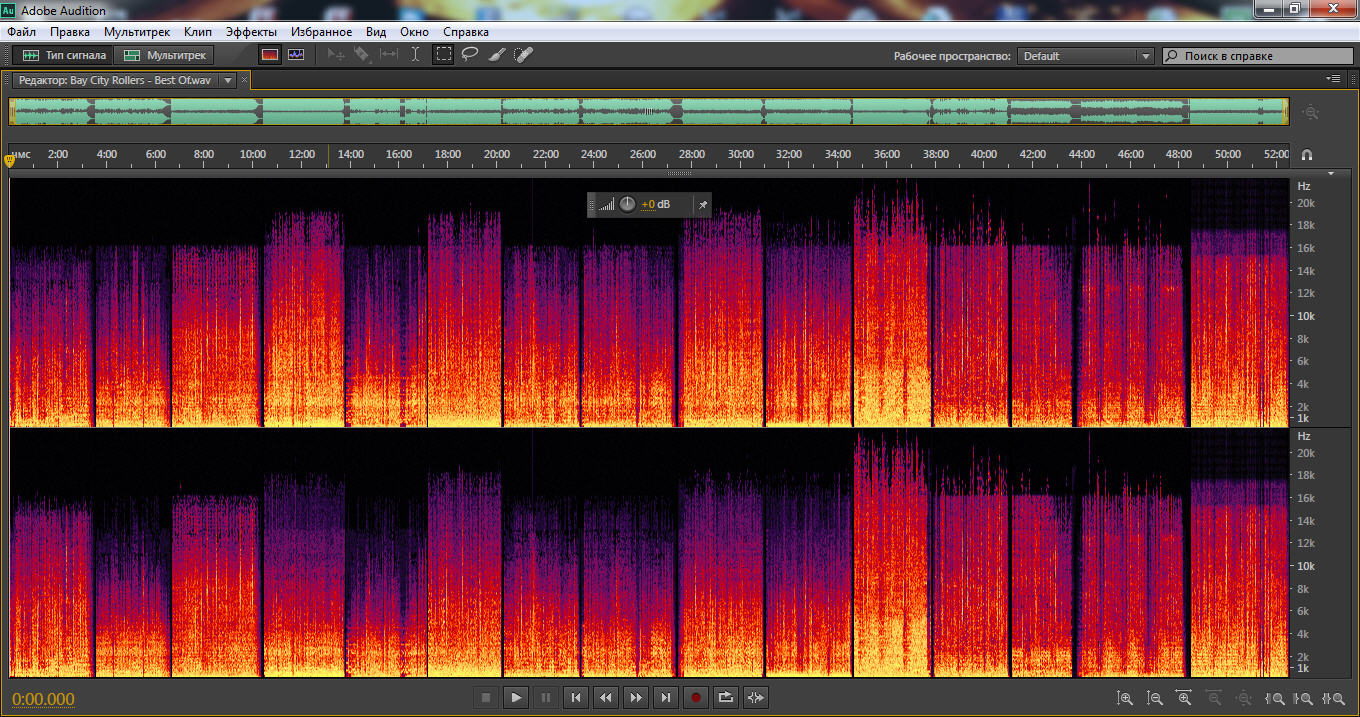Adjust the floating volume gain knob

[627, 204]
